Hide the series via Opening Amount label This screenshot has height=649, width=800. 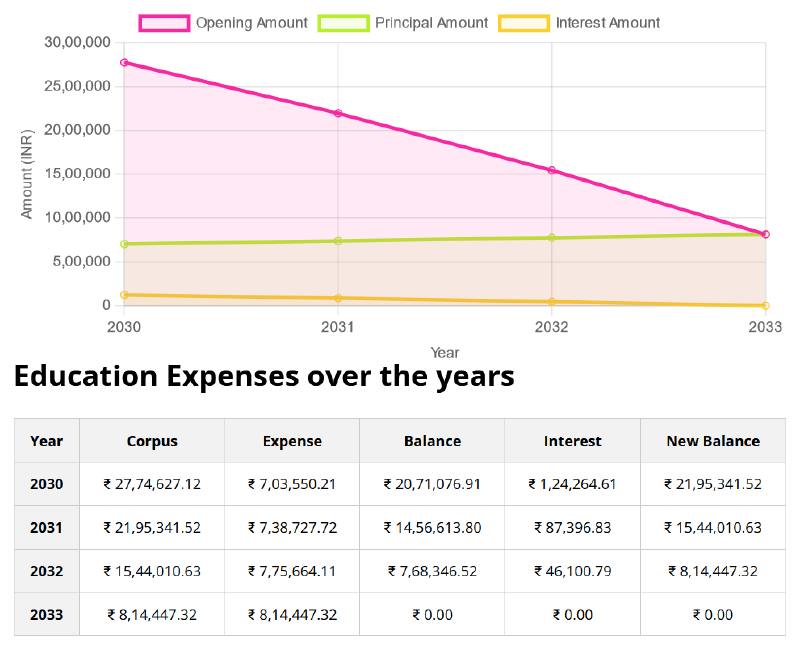pyautogui.click(x=251, y=23)
